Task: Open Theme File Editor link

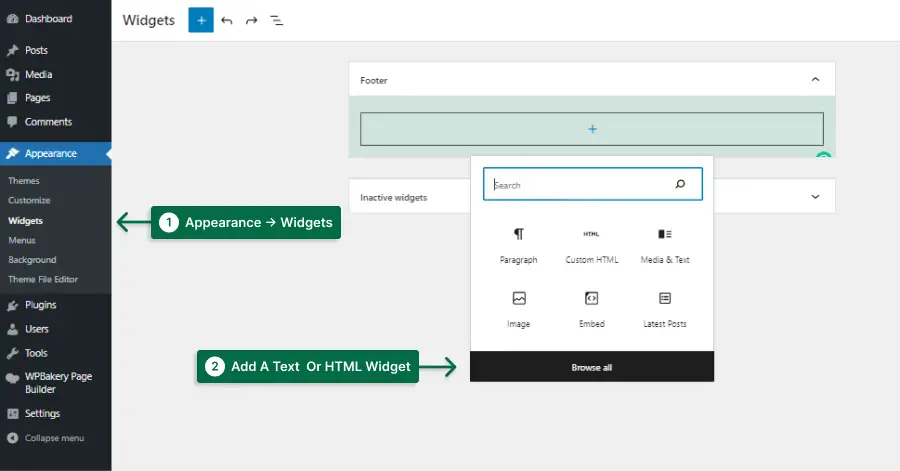Action: coord(43,279)
